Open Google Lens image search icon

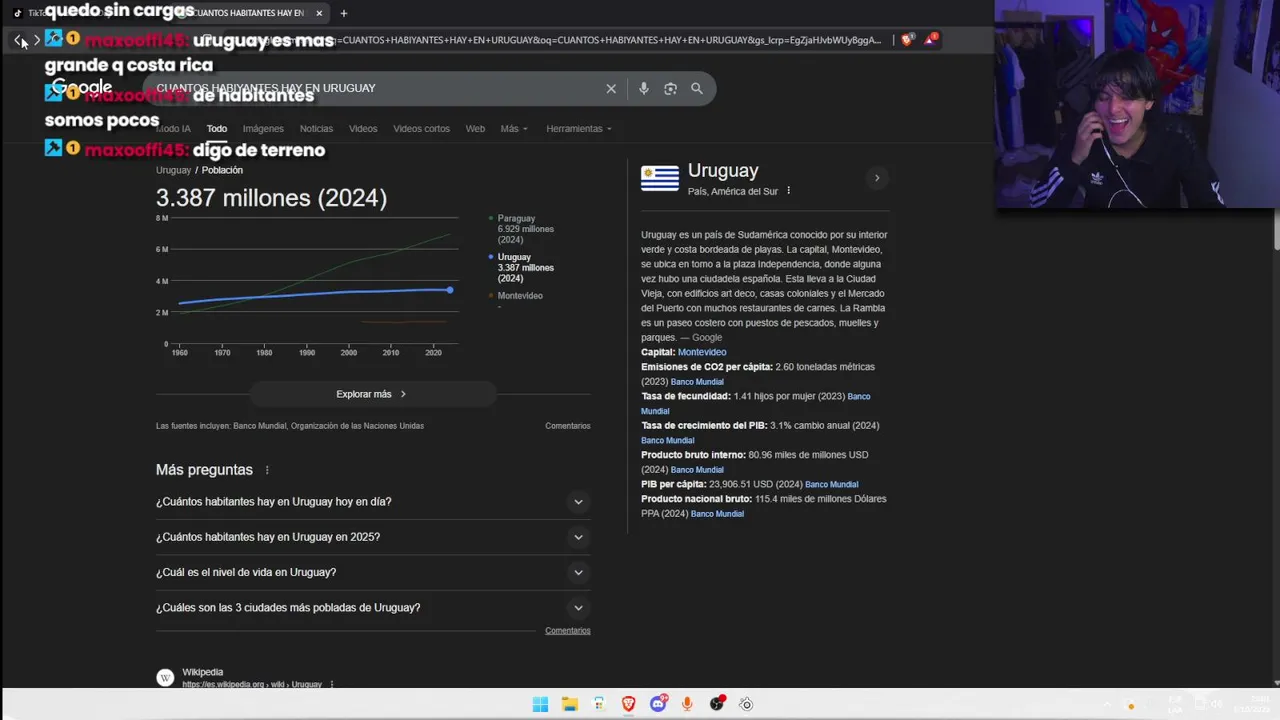[670, 89]
